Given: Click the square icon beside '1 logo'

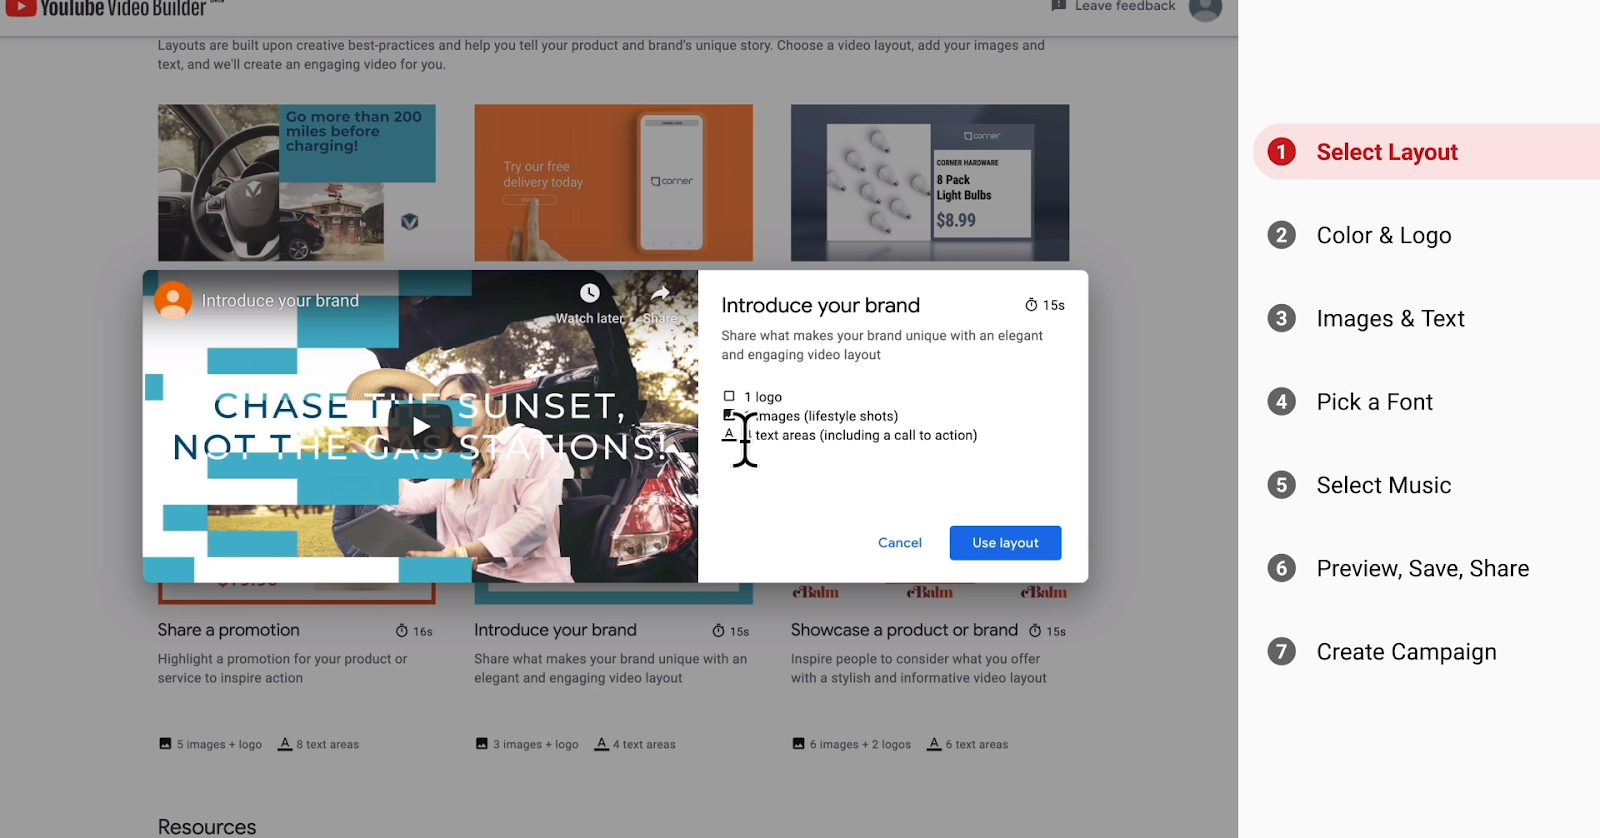Looking at the screenshot, I should pos(729,397).
